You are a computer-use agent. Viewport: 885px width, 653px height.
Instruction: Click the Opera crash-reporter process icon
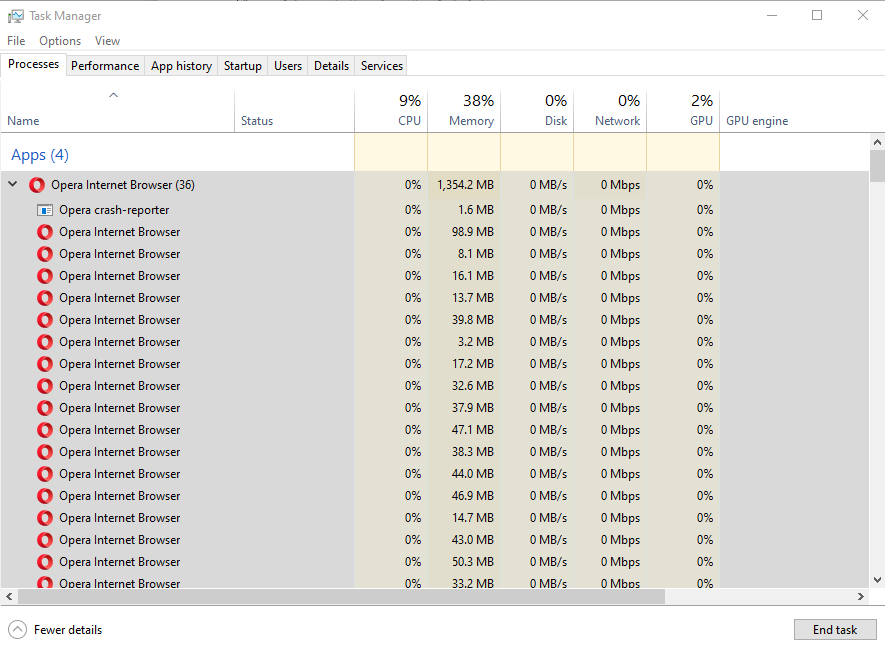45,210
